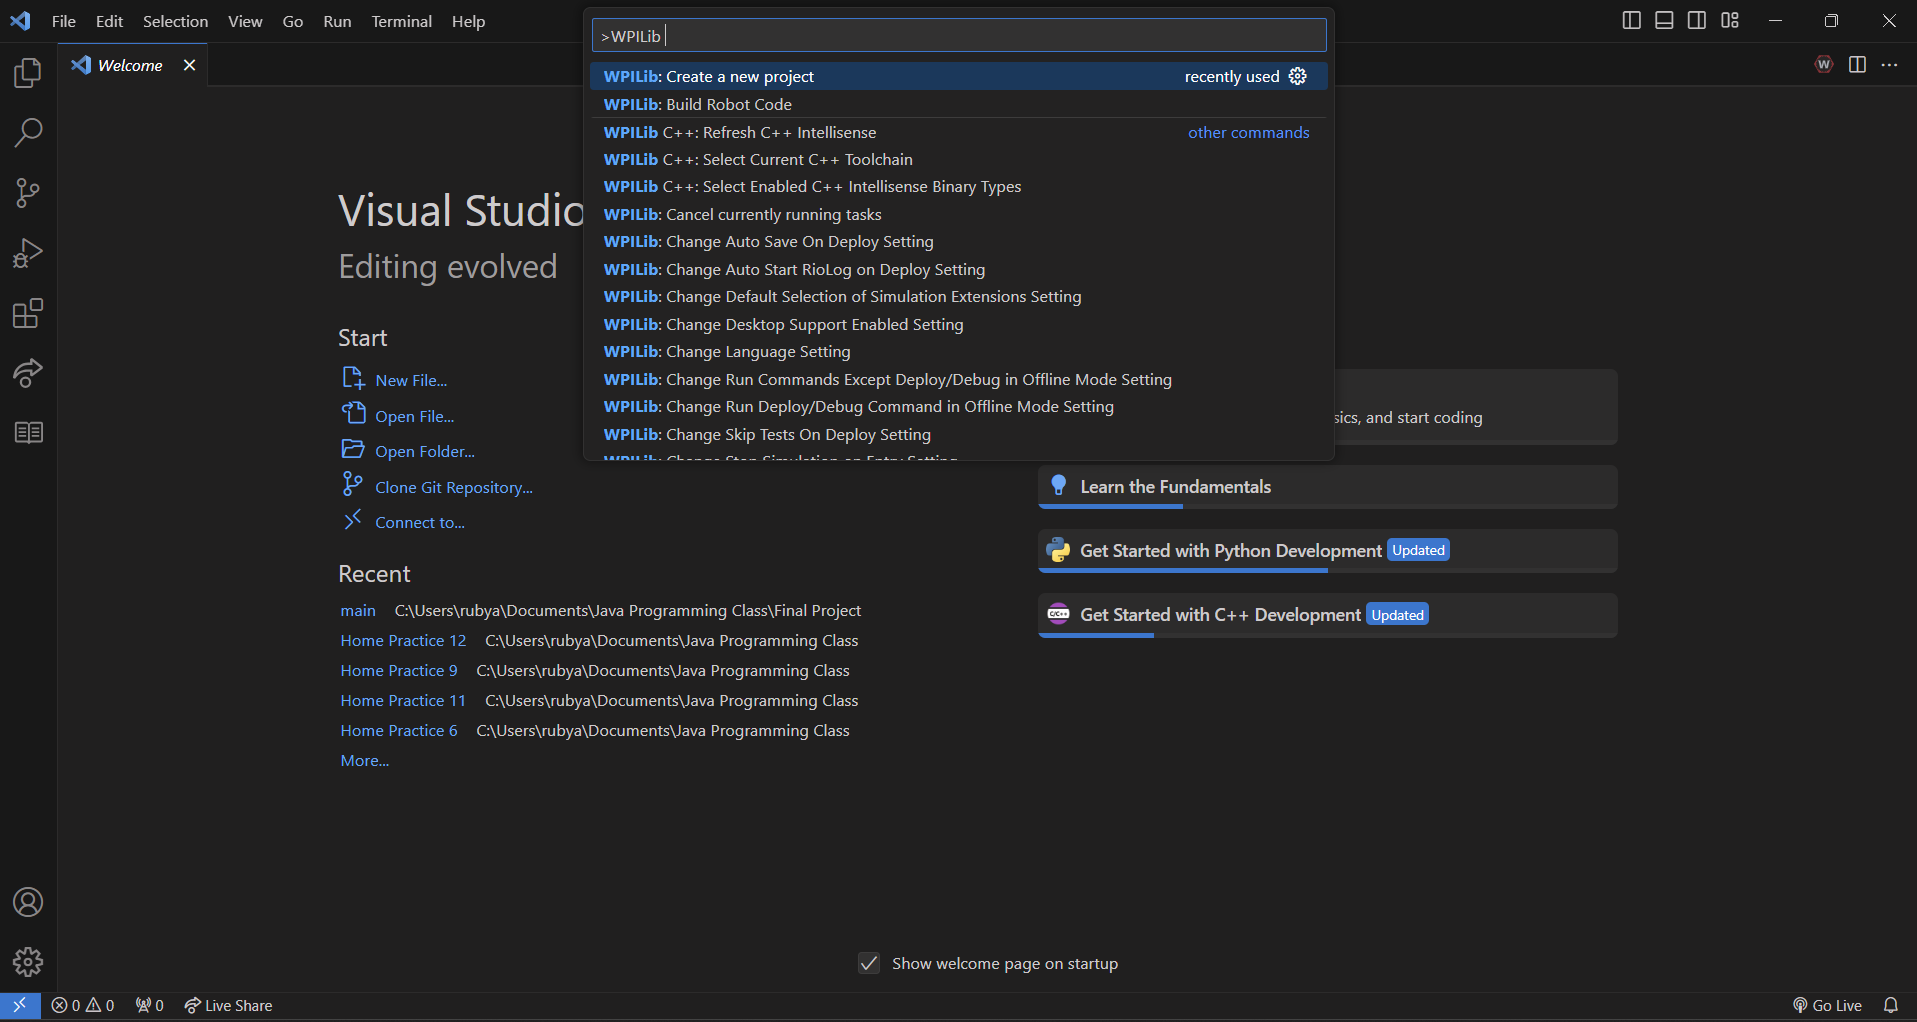Choose Change Language Setting command
The height and width of the screenshot is (1022, 1917).
[x=959, y=352]
